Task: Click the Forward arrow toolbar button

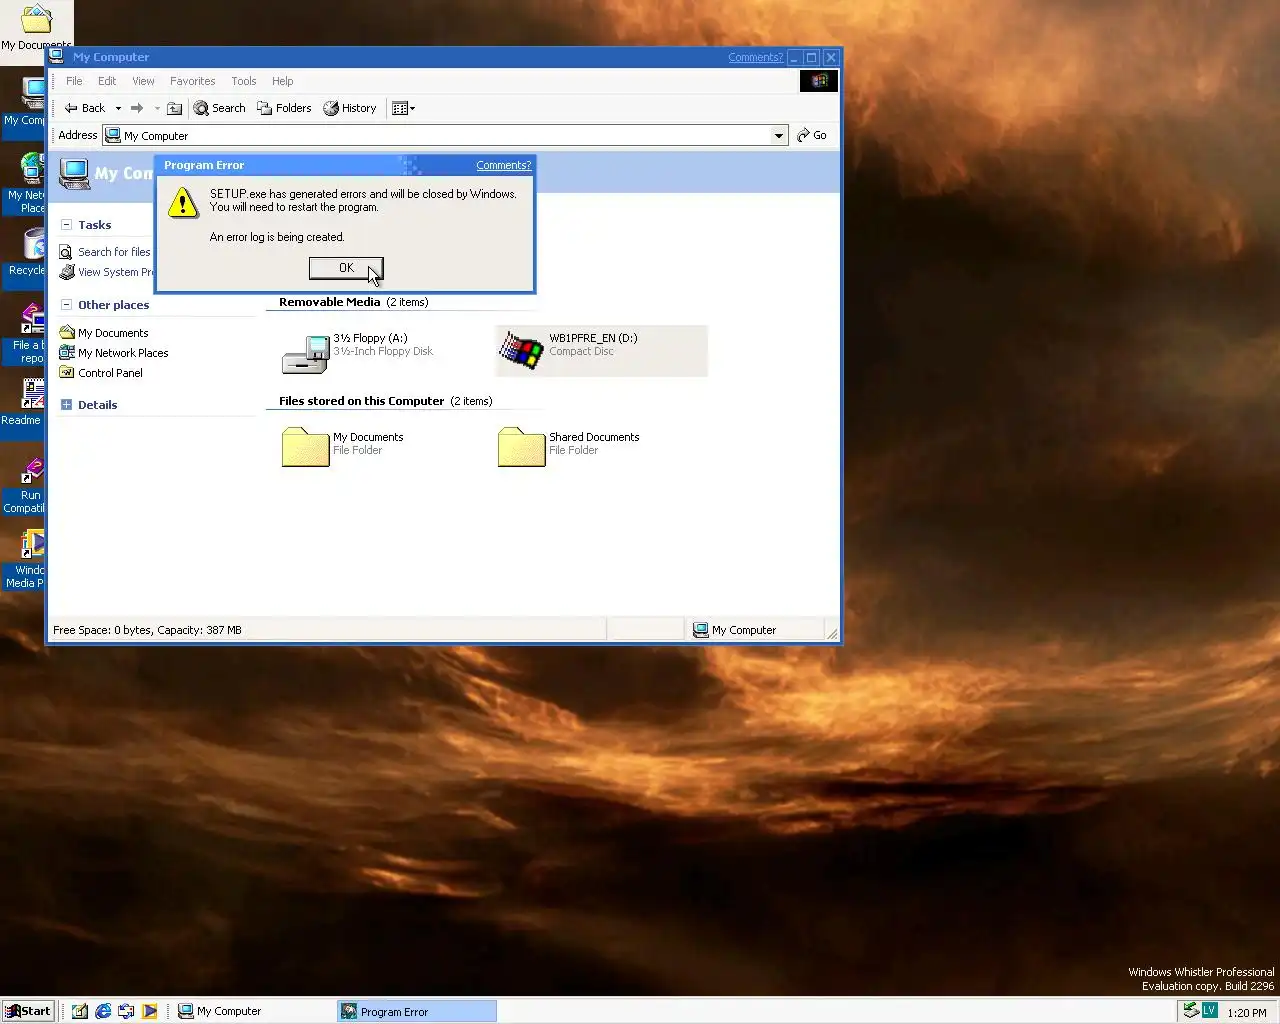Action: point(137,108)
